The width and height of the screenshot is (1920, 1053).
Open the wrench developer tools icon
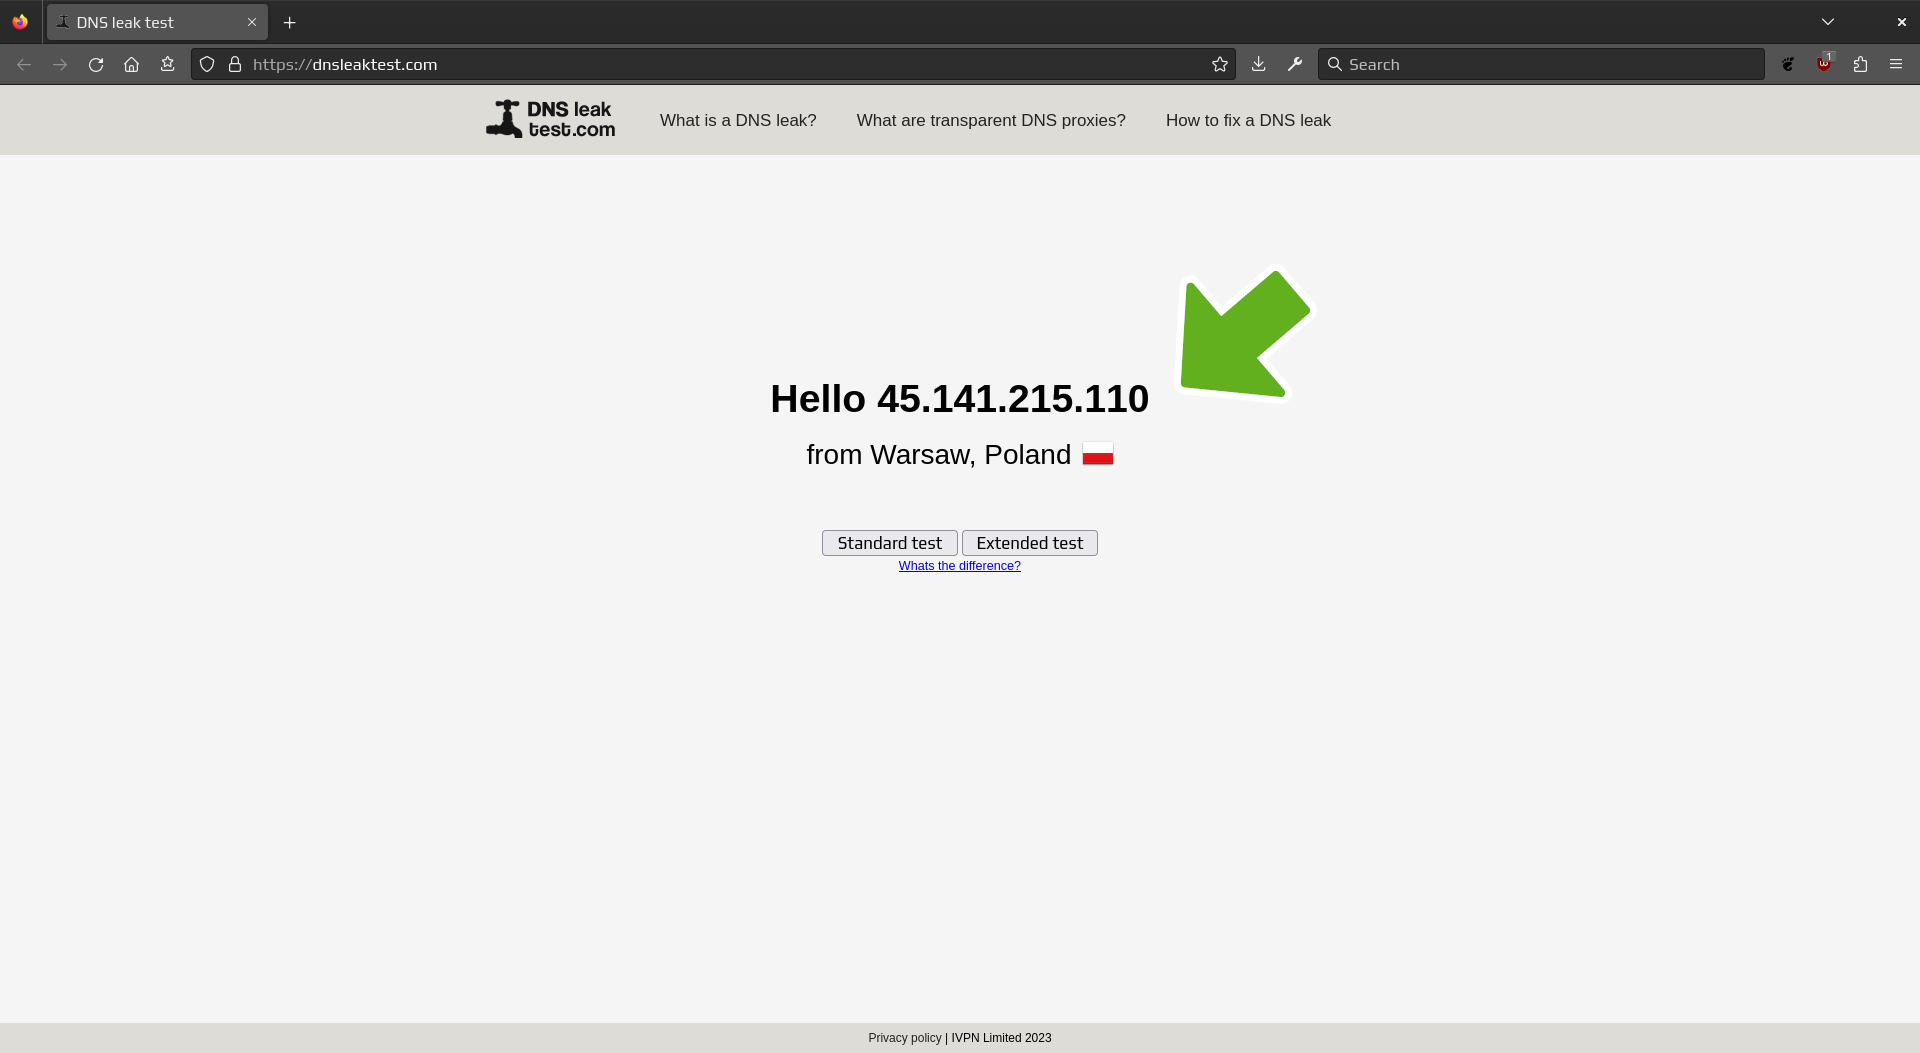1295,64
